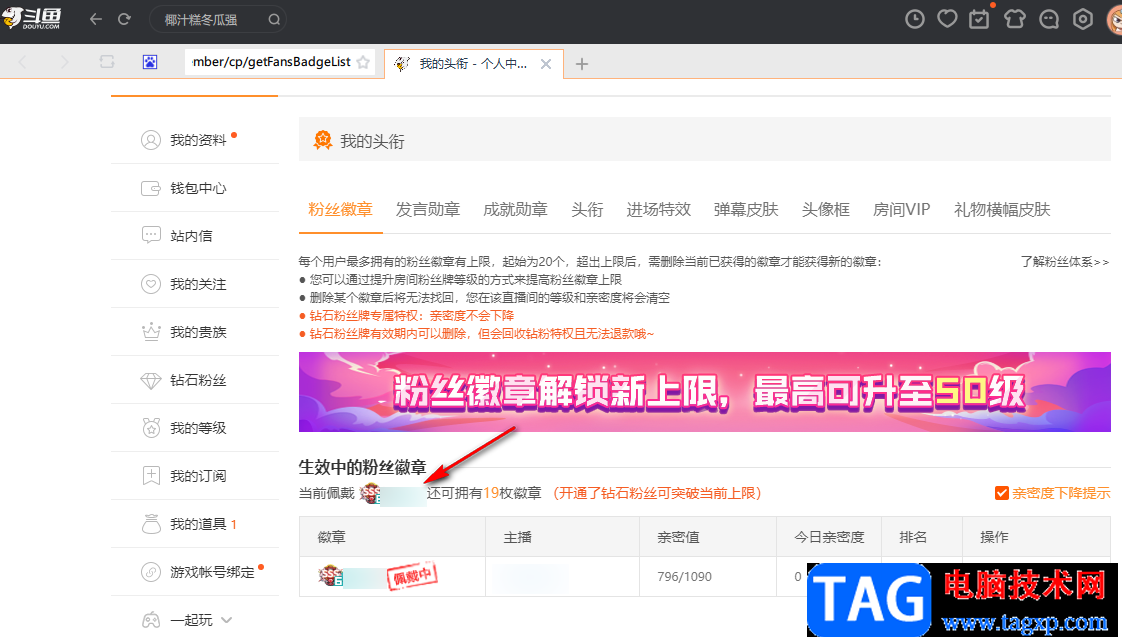Click the 亲密值 column header
Screen dimensions: 1122x637
678,537
